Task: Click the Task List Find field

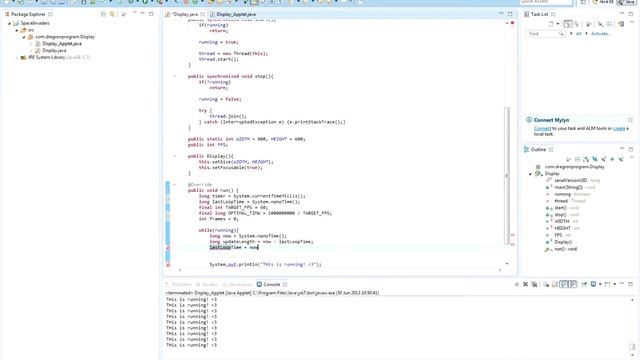Action: point(545,34)
